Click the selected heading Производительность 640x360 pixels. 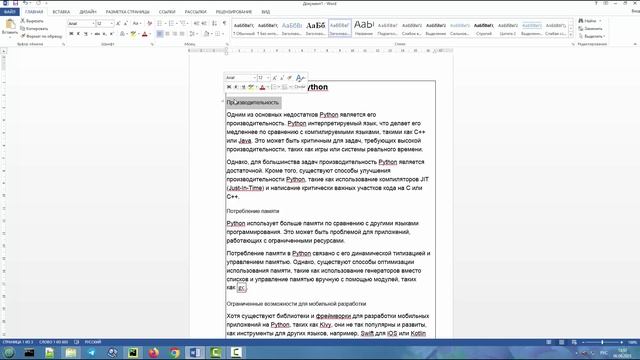pyautogui.click(x=252, y=102)
